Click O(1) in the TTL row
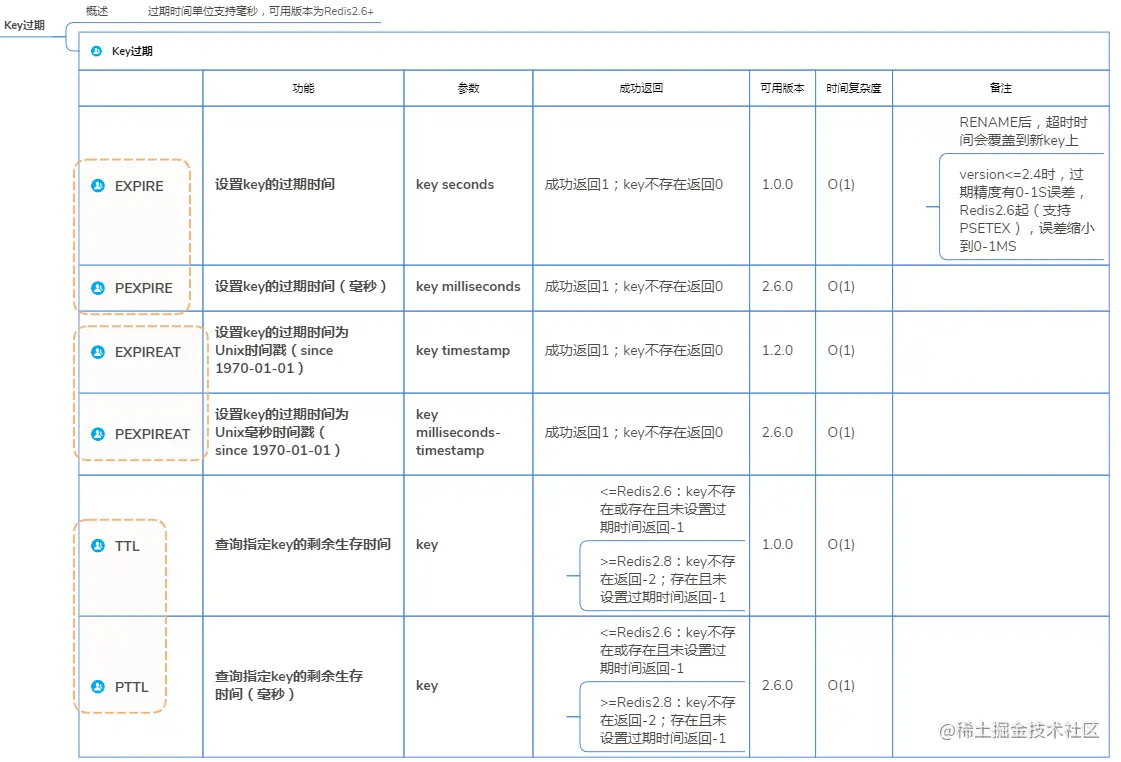Viewport: 1121px width, 762px height. tap(841, 545)
